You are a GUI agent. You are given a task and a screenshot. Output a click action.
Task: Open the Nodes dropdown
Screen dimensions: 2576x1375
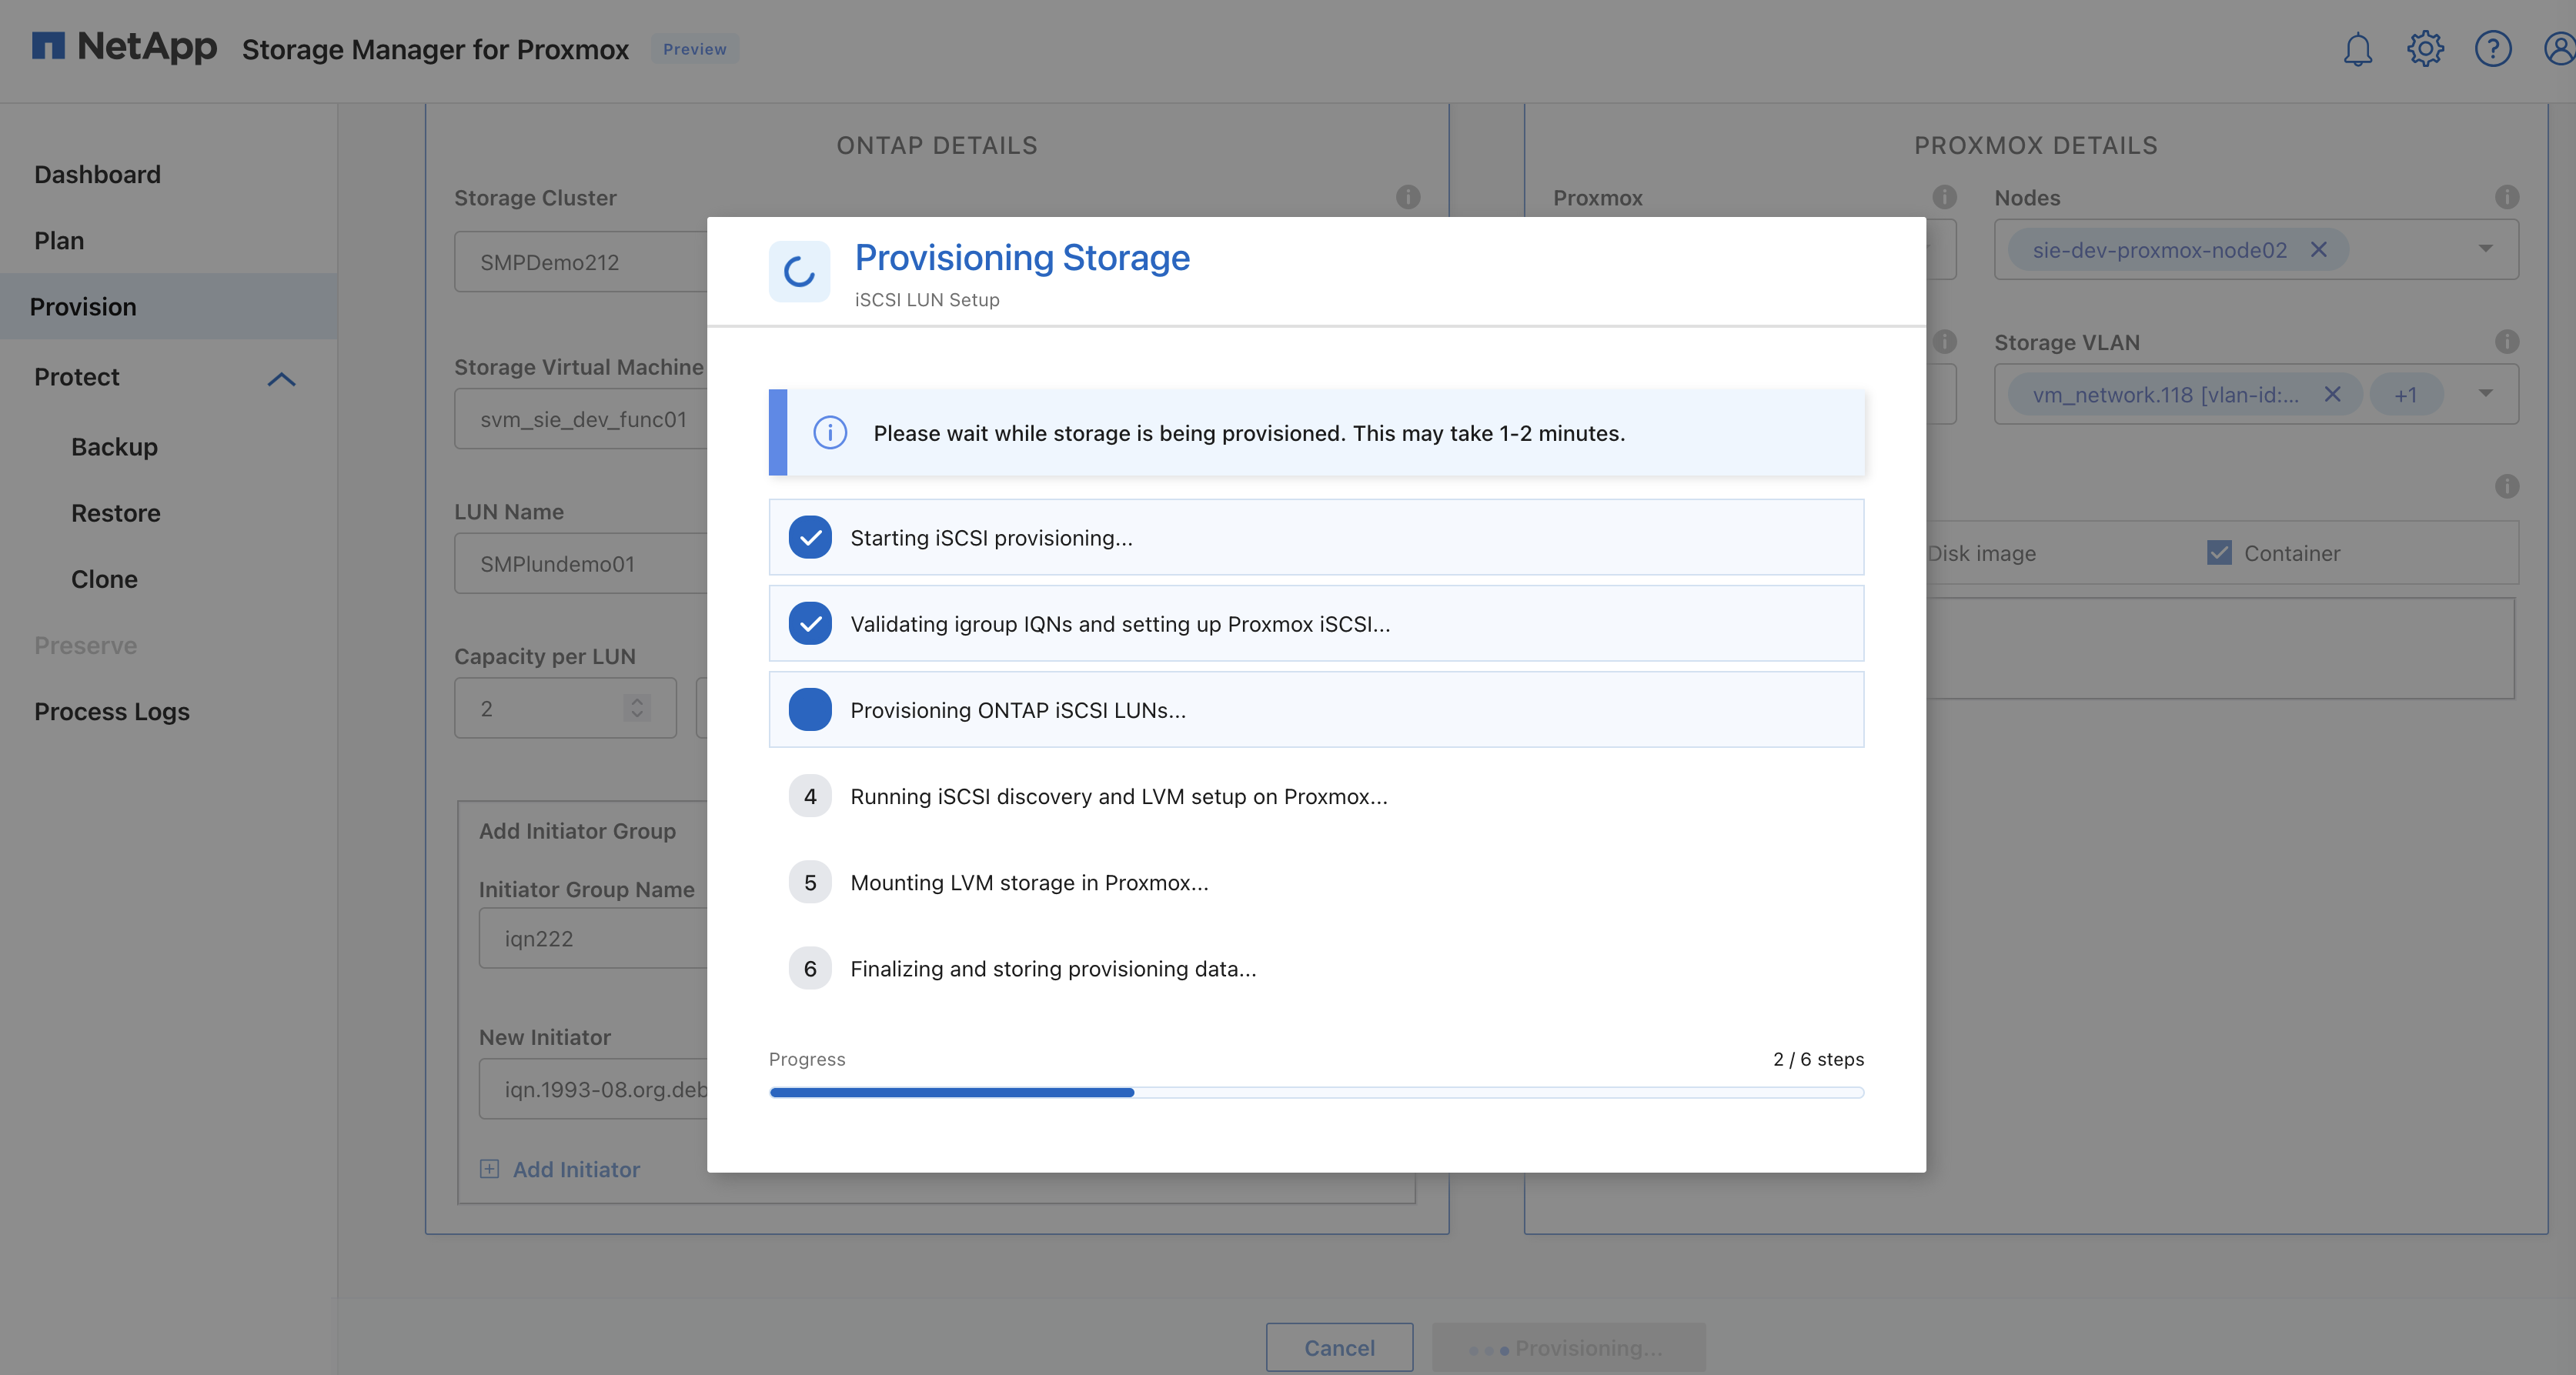coord(2487,249)
